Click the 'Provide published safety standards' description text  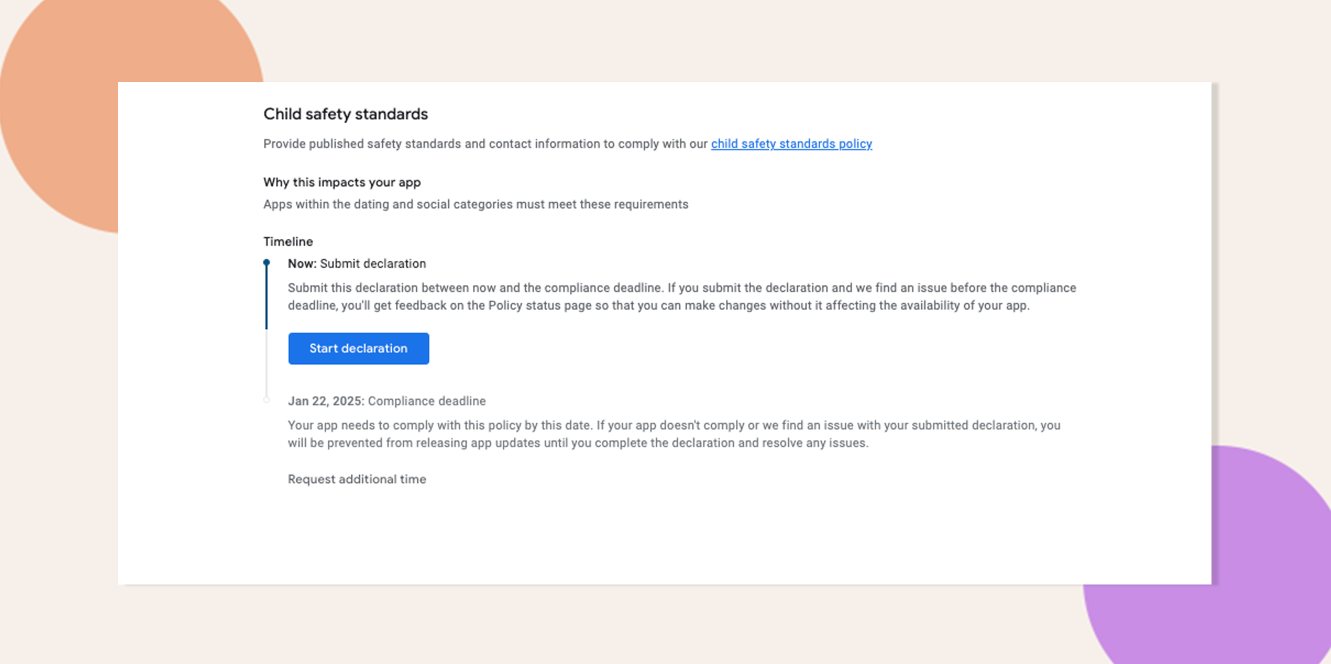click(486, 144)
